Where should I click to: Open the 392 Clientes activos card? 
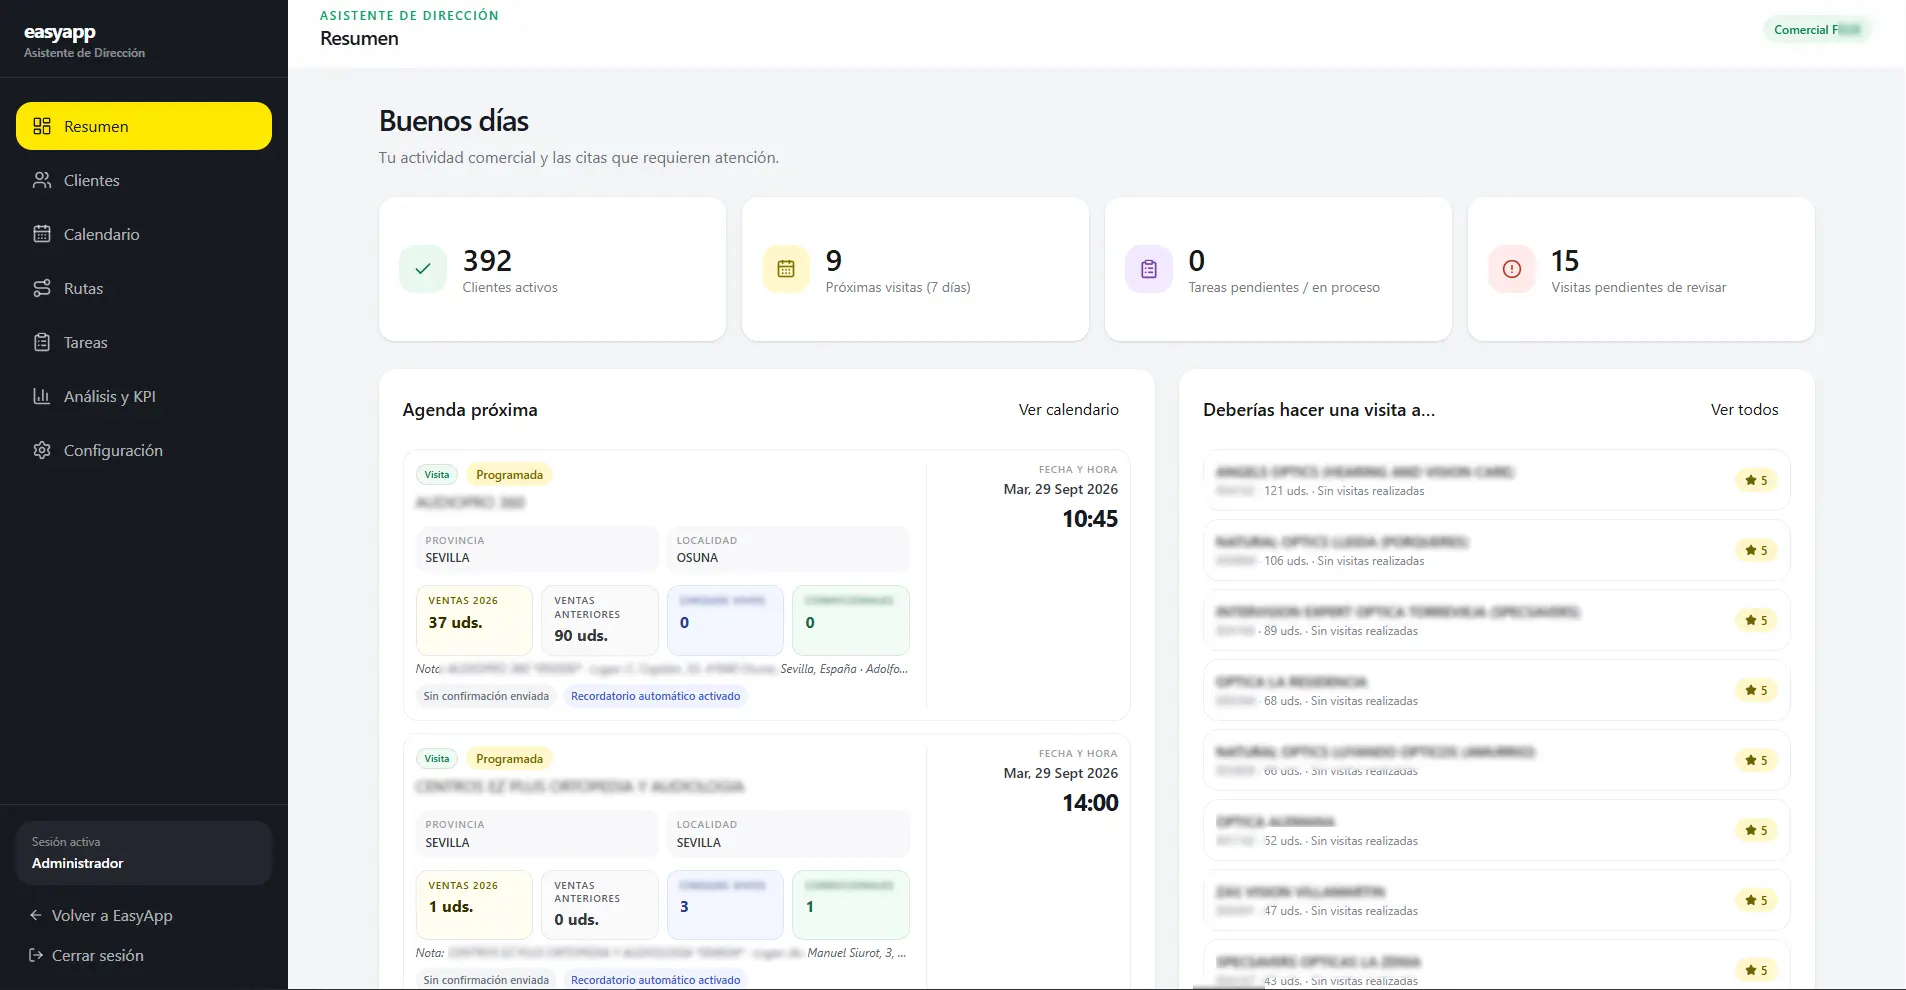pos(552,269)
